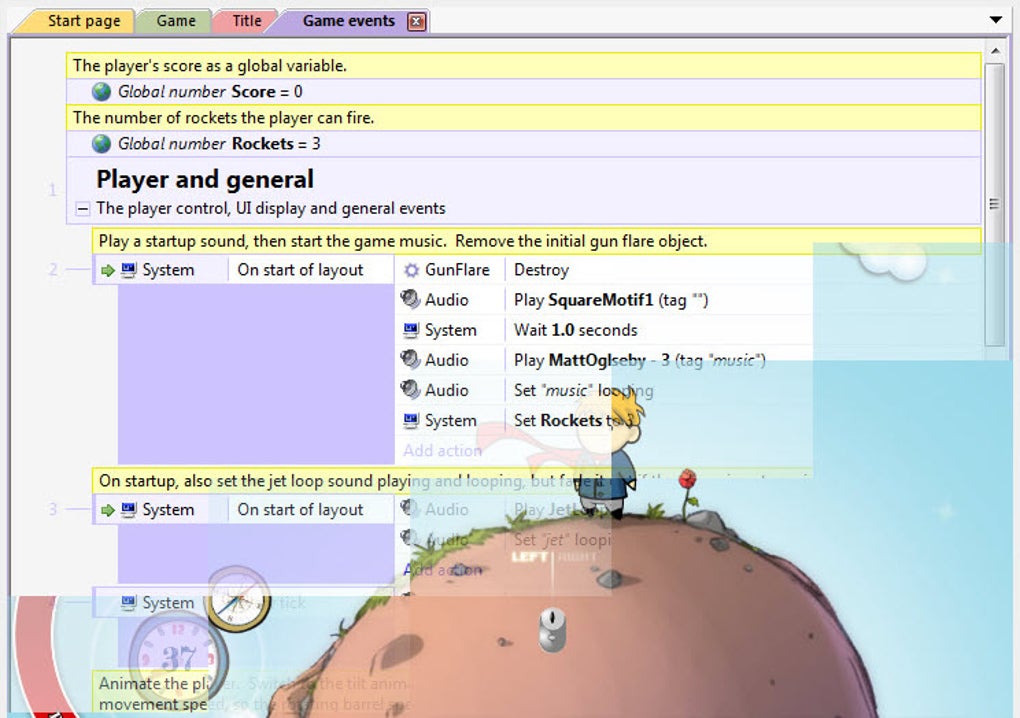Screen dimensions: 1020x718
Task: Select the Global number Score = 0 row
Action: pyautogui.click(x=524, y=92)
